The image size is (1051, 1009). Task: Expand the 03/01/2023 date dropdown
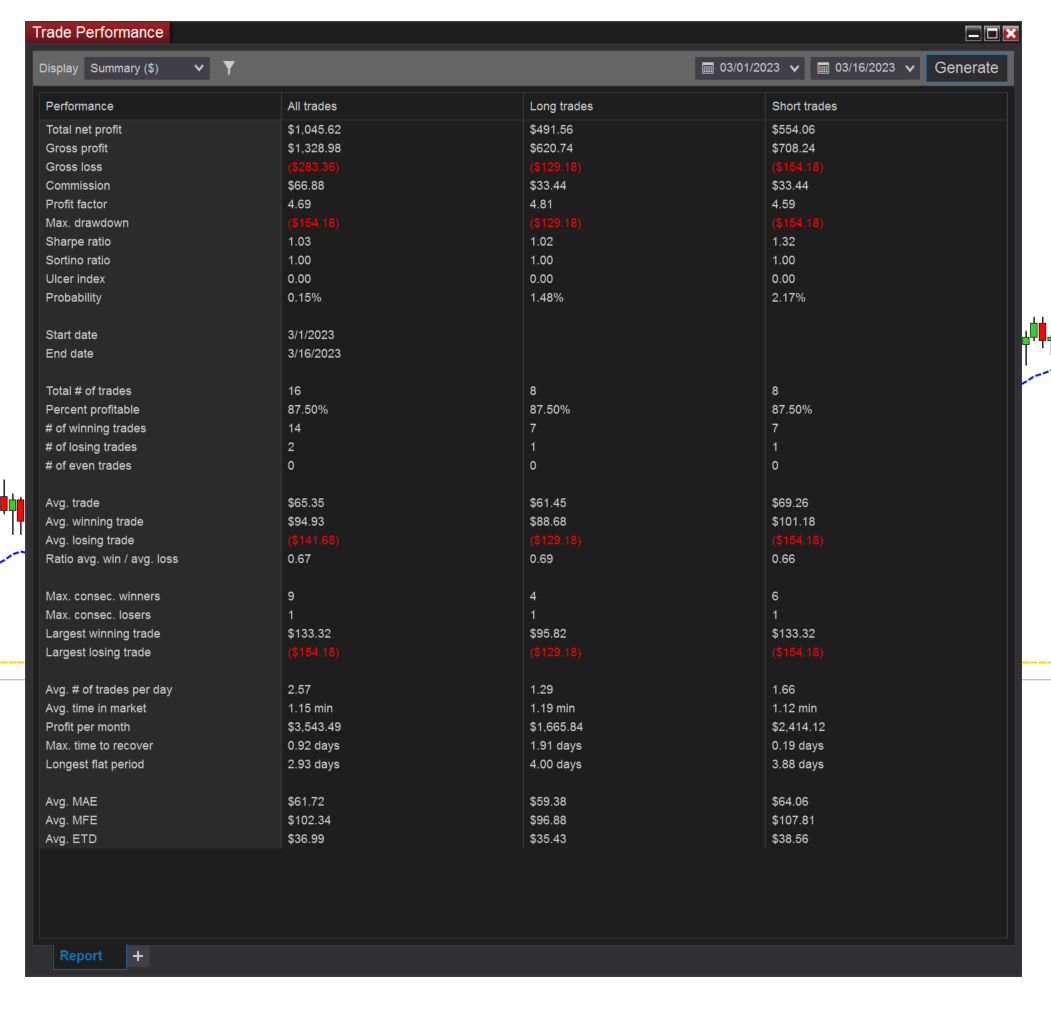coord(794,68)
